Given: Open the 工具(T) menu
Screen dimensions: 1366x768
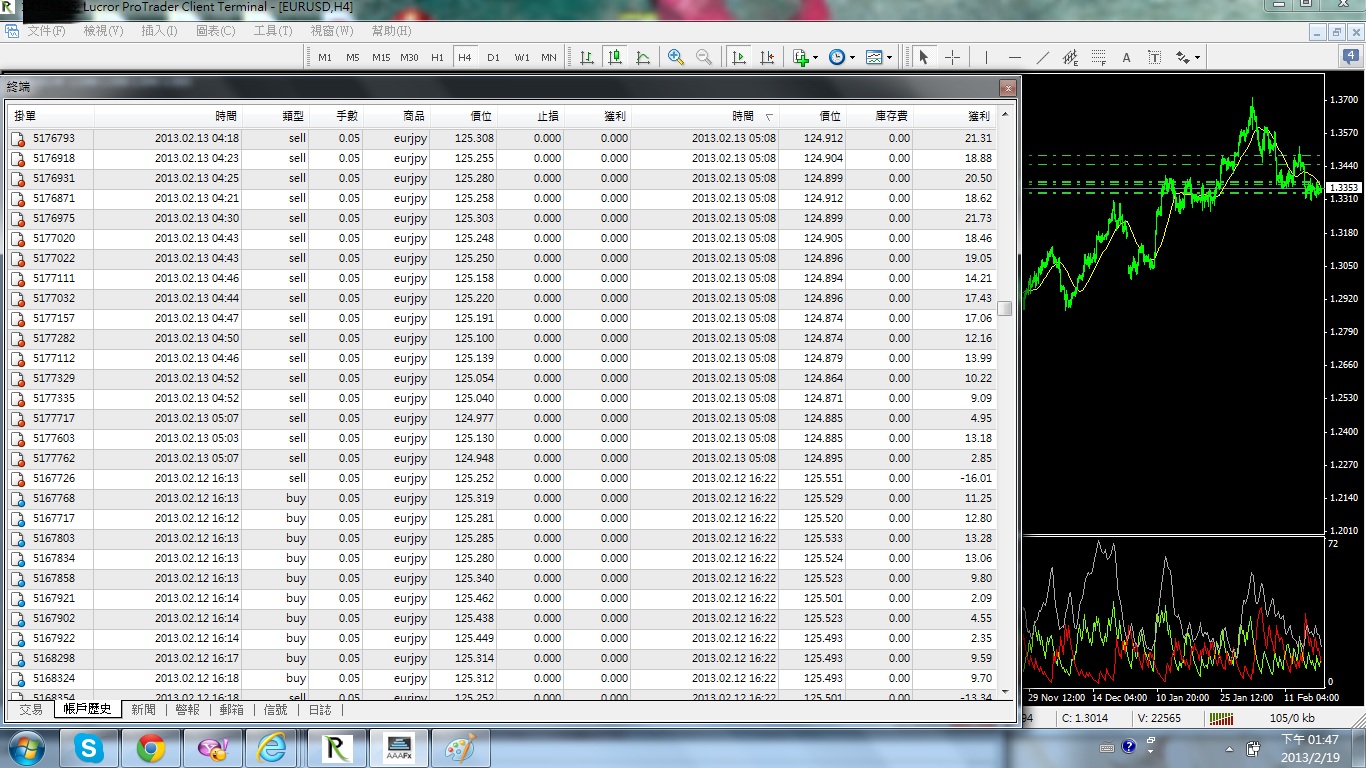Looking at the screenshot, I should pyautogui.click(x=273, y=31).
